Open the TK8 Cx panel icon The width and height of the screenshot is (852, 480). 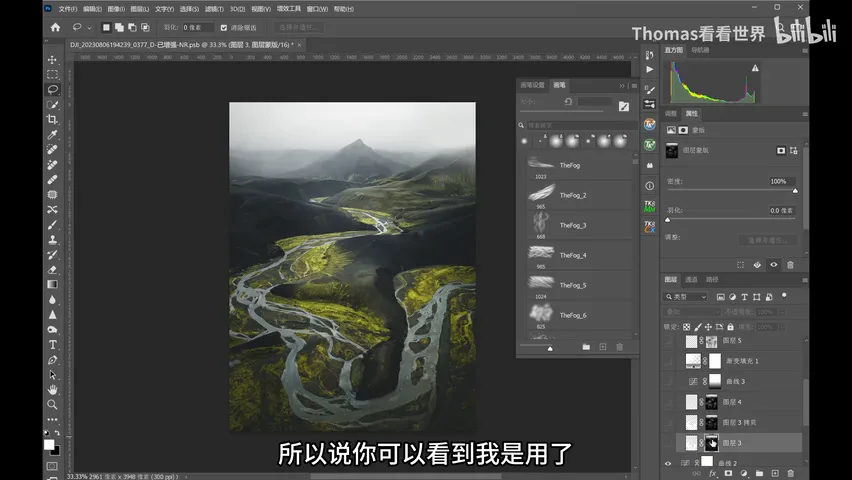point(650,227)
